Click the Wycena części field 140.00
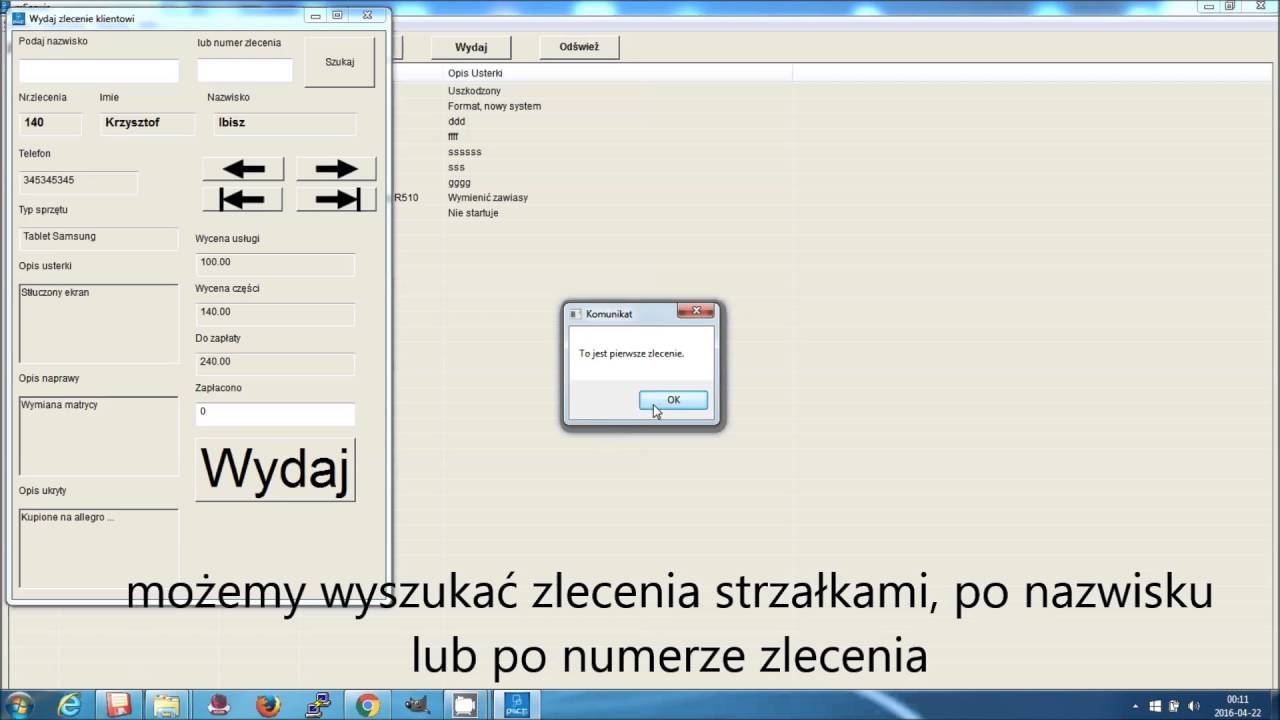The image size is (1280, 720). pos(275,313)
